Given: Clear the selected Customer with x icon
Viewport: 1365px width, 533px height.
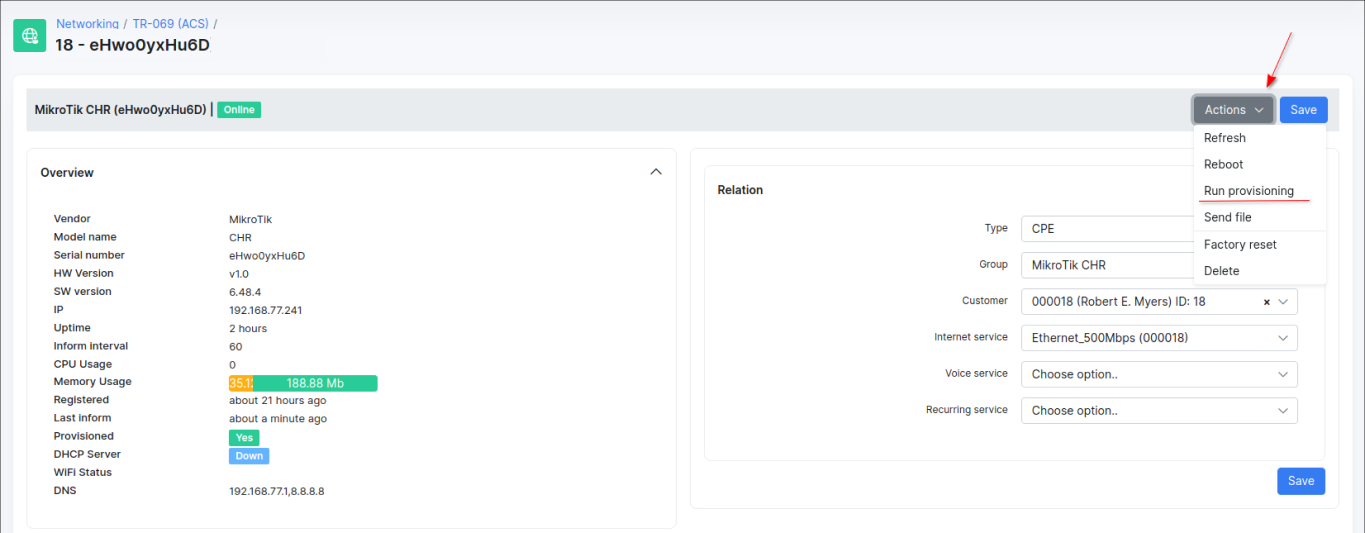Looking at the screenshot, I should tap(1267, 302).
